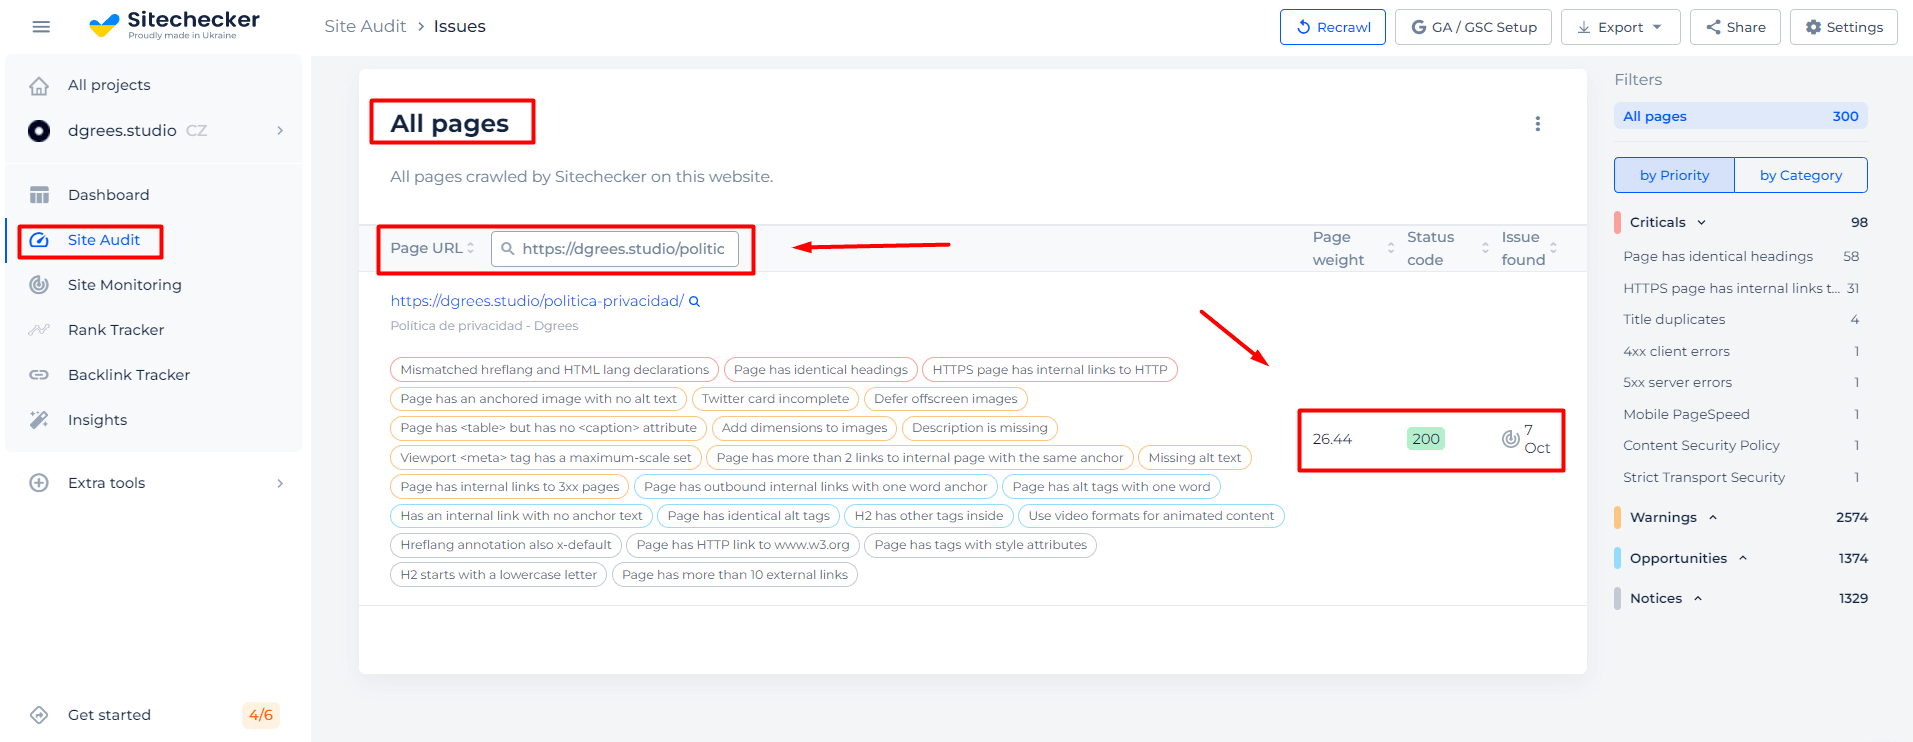Image resolution: width=1913 pixels, height=742 pixels.
Task: Open Site Monitoring in the sidebar
Action: 125,285
